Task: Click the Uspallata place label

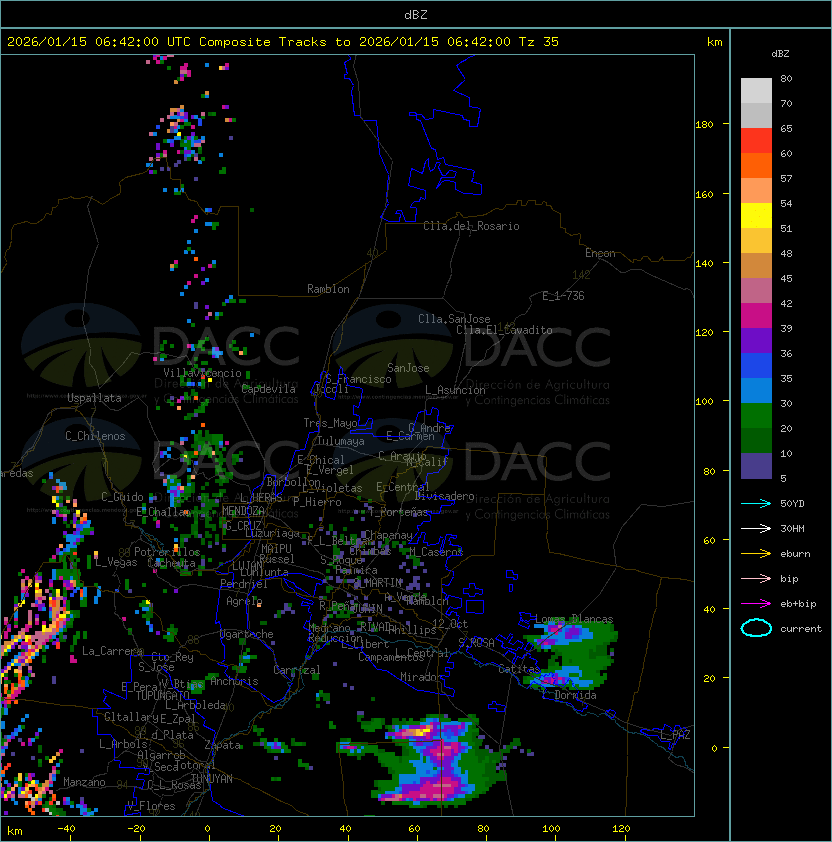Action: 95,398
